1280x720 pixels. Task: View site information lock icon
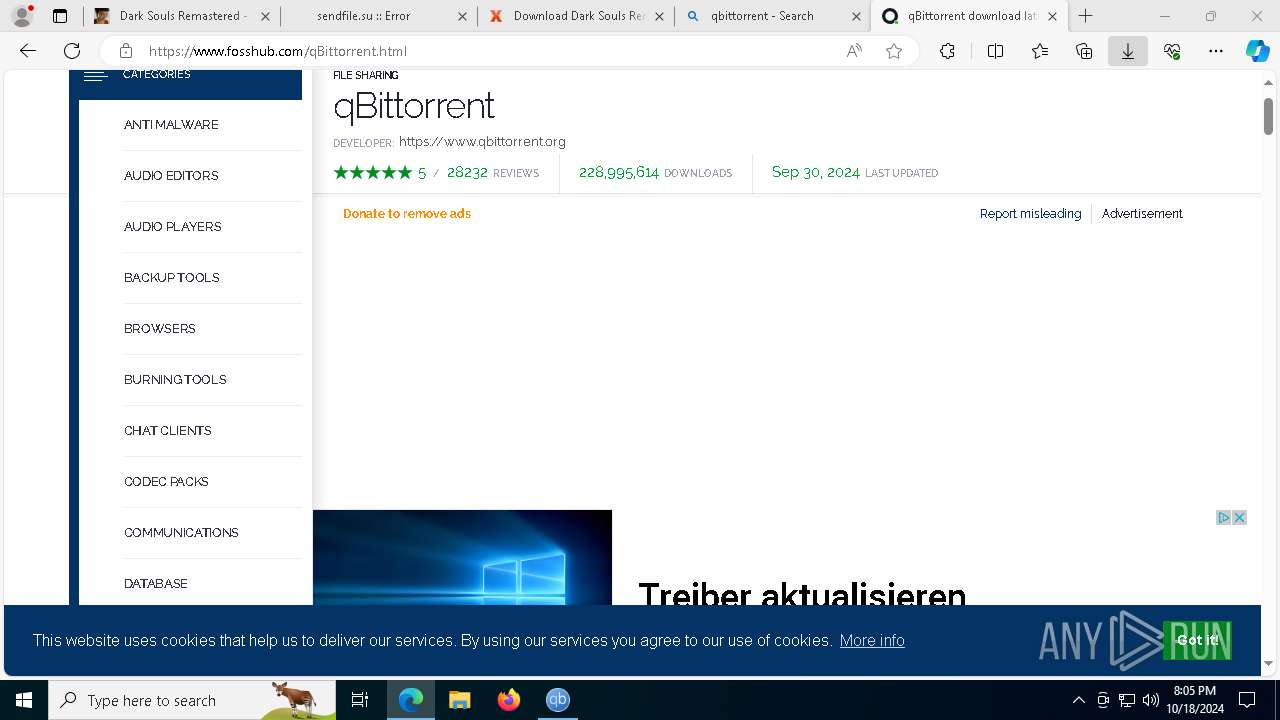click(126, 51)
